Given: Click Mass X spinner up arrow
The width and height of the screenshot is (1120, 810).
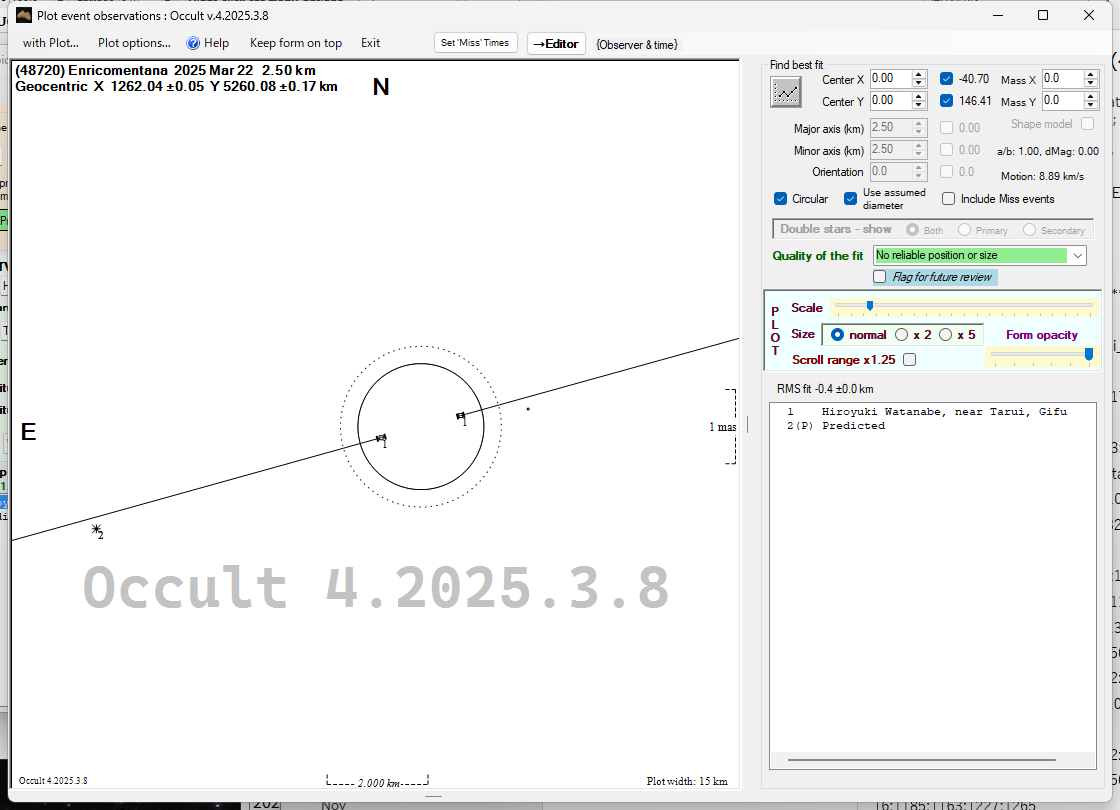Looking at the screenshot, I should (x=1092, y=75).
